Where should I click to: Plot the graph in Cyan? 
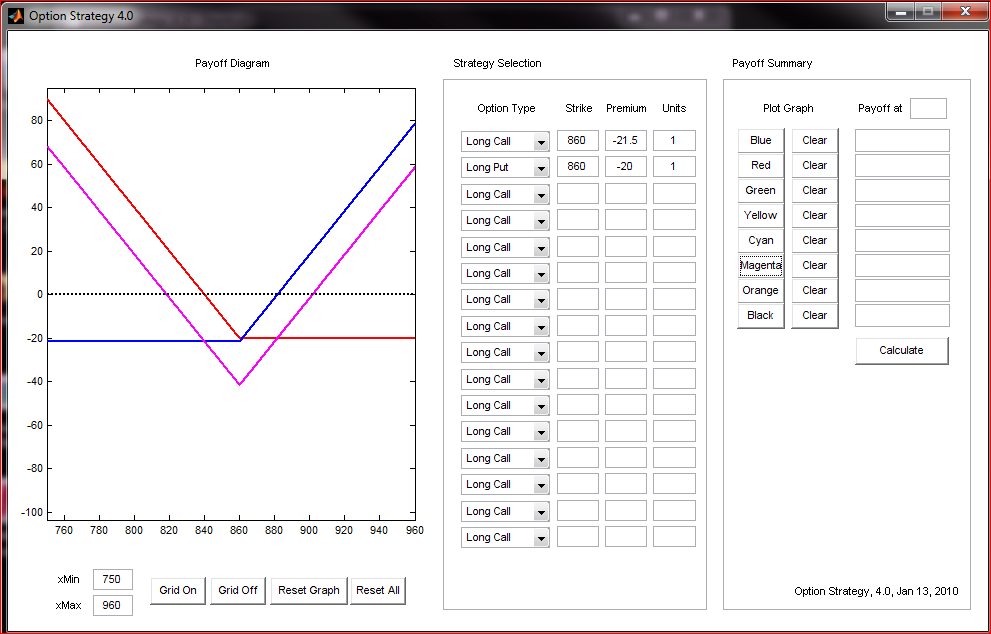[760, 240]
